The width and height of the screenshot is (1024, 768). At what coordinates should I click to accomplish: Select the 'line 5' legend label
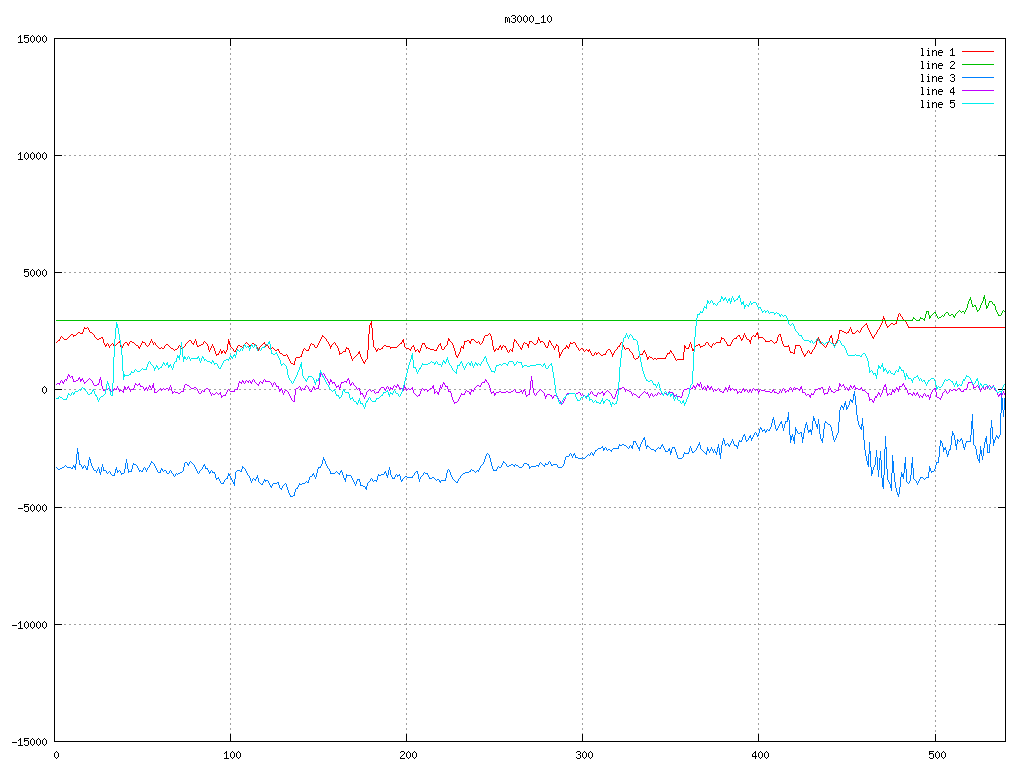(937, 104)
